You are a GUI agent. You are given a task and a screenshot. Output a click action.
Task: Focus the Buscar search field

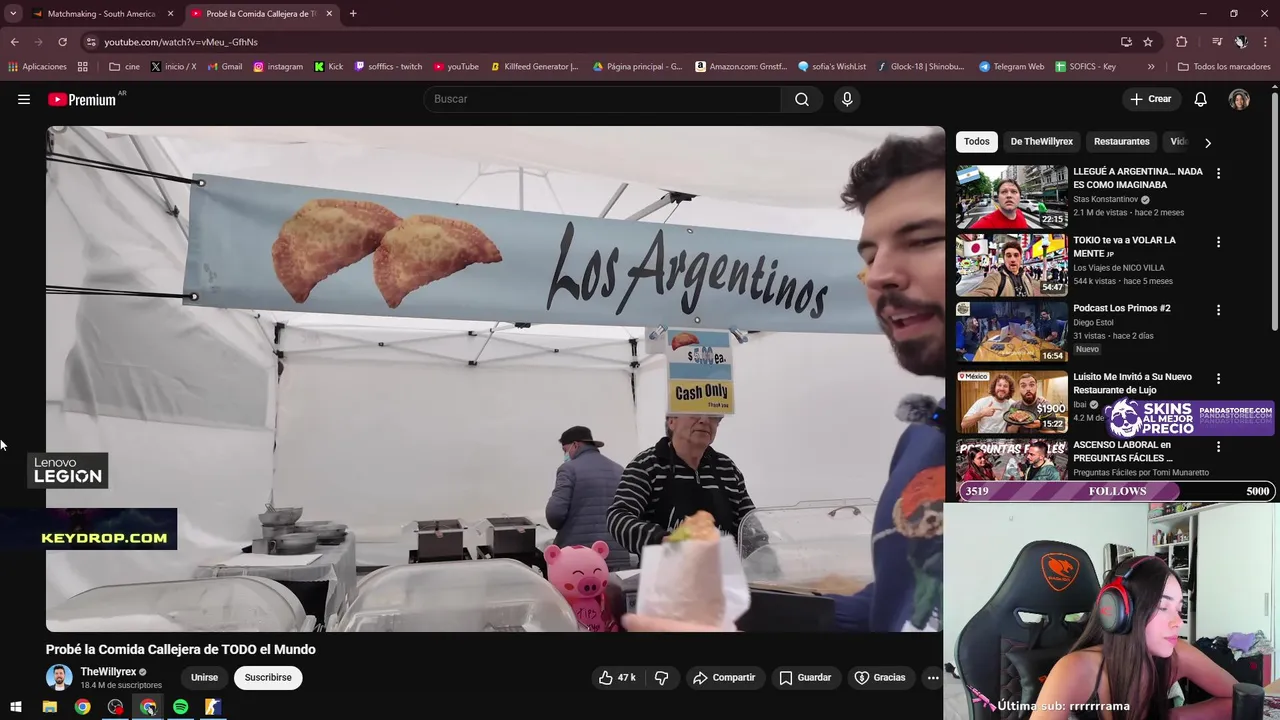(x=602, y=99)
